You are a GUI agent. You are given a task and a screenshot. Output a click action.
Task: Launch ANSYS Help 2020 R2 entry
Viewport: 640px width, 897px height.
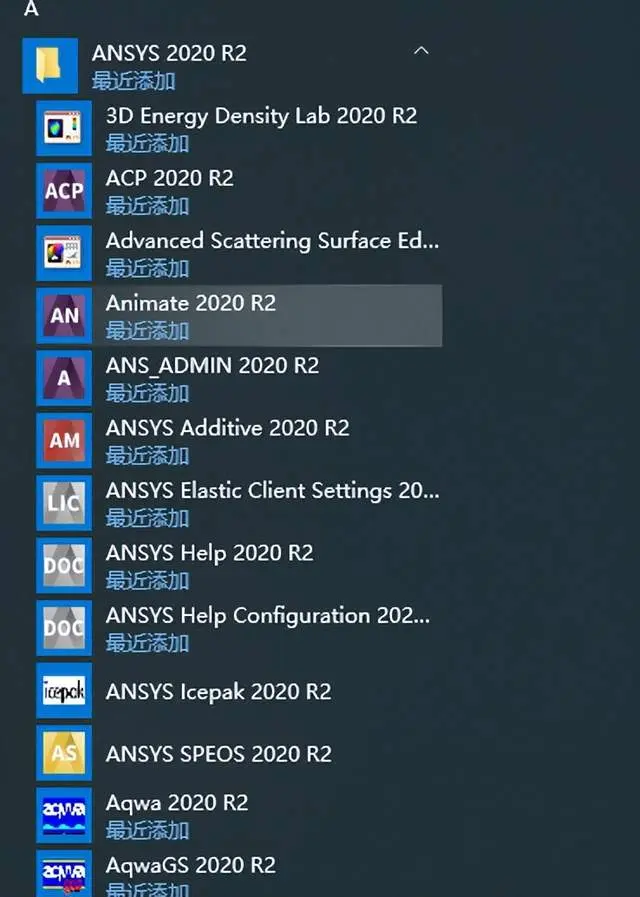click(x=210, y=553)
